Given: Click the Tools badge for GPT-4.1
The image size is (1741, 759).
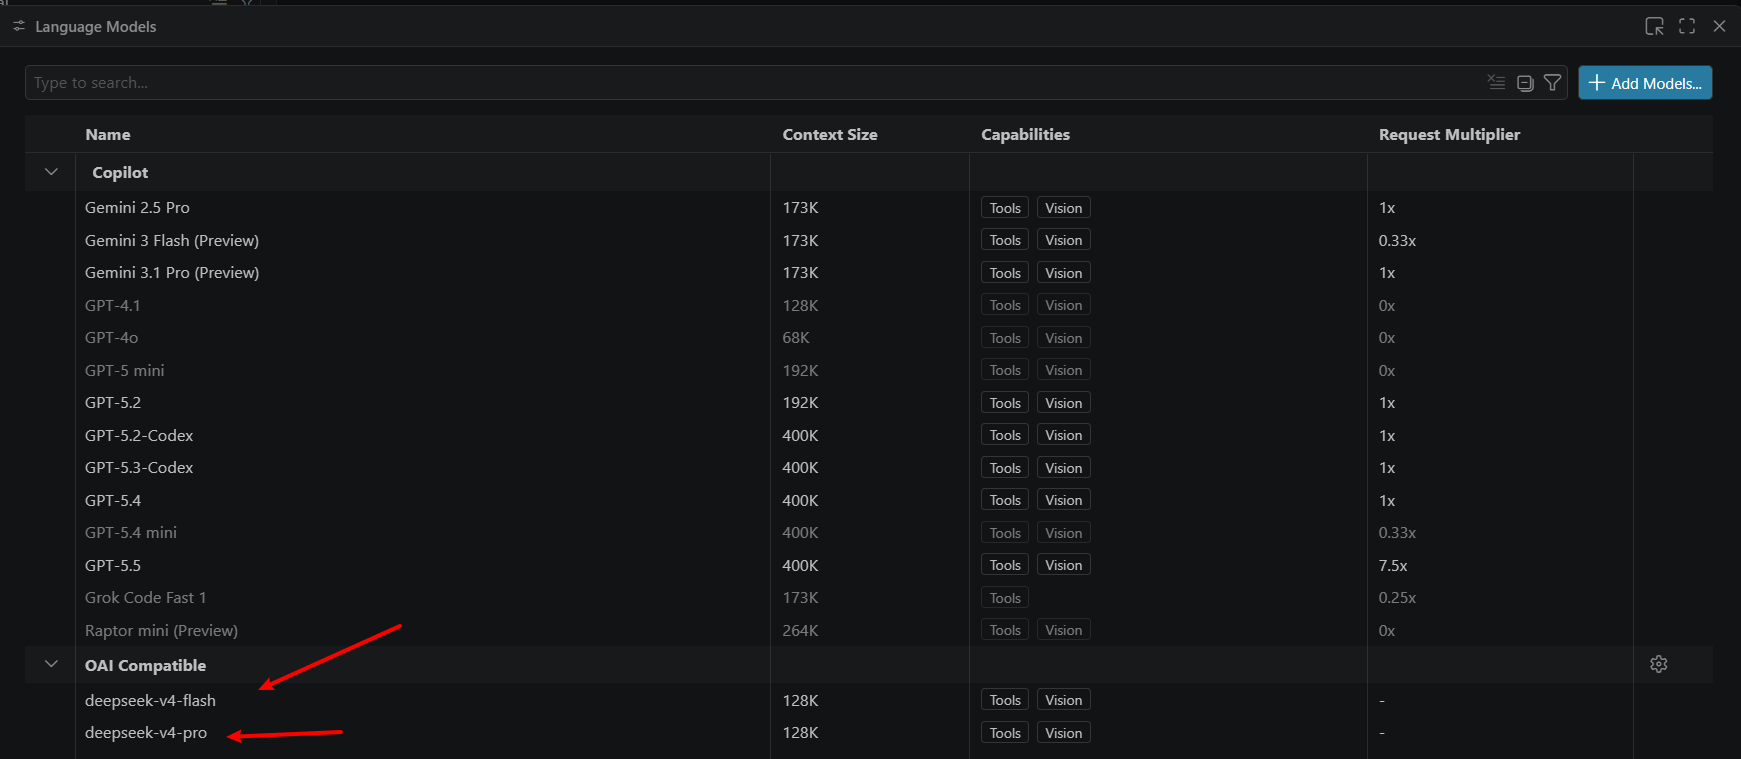Looking at the screenshot, I should [x=1005, y=305].
